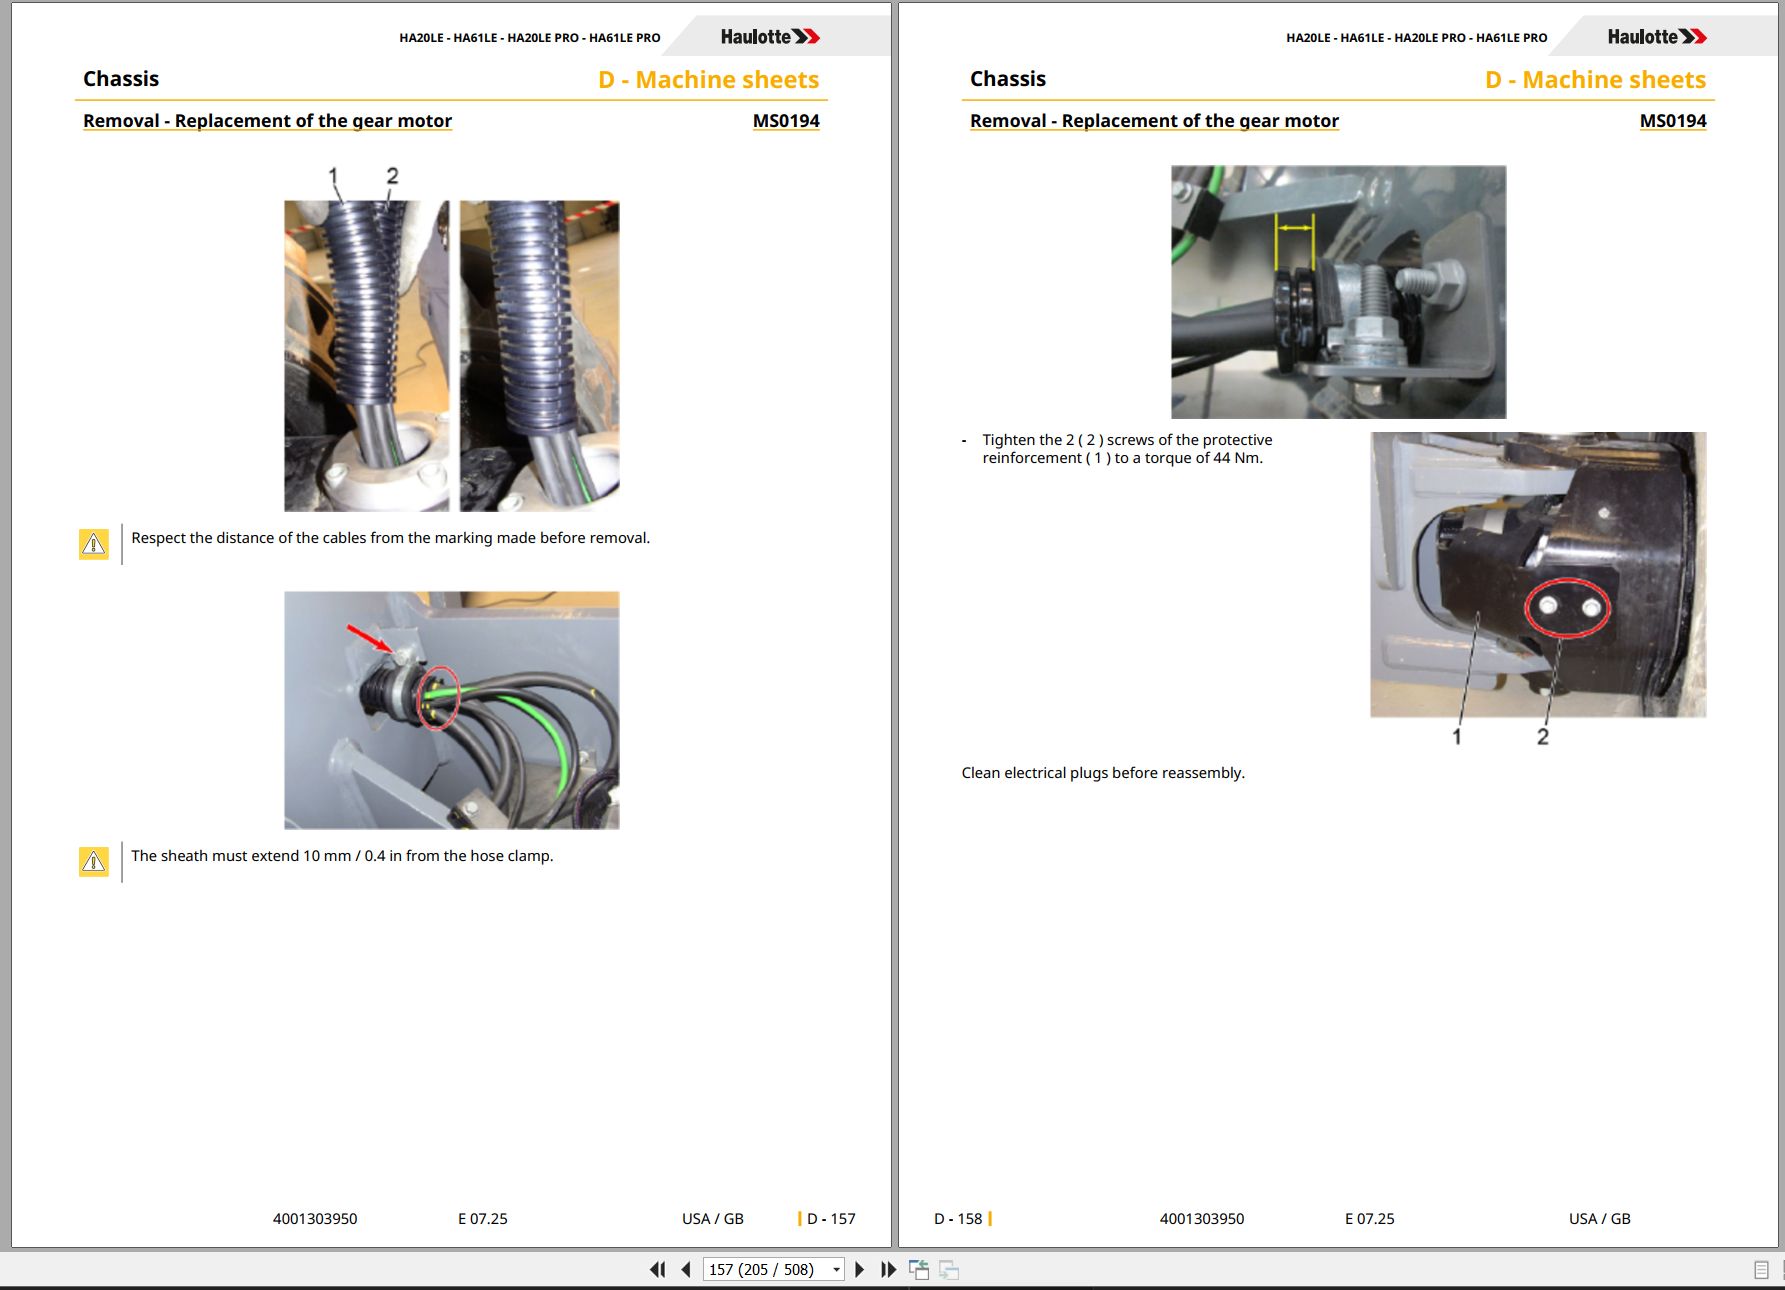Go to the next page
The width and height of the screenshot is (1785, 1290).
pyautogui.click(x=859, y=1269)
